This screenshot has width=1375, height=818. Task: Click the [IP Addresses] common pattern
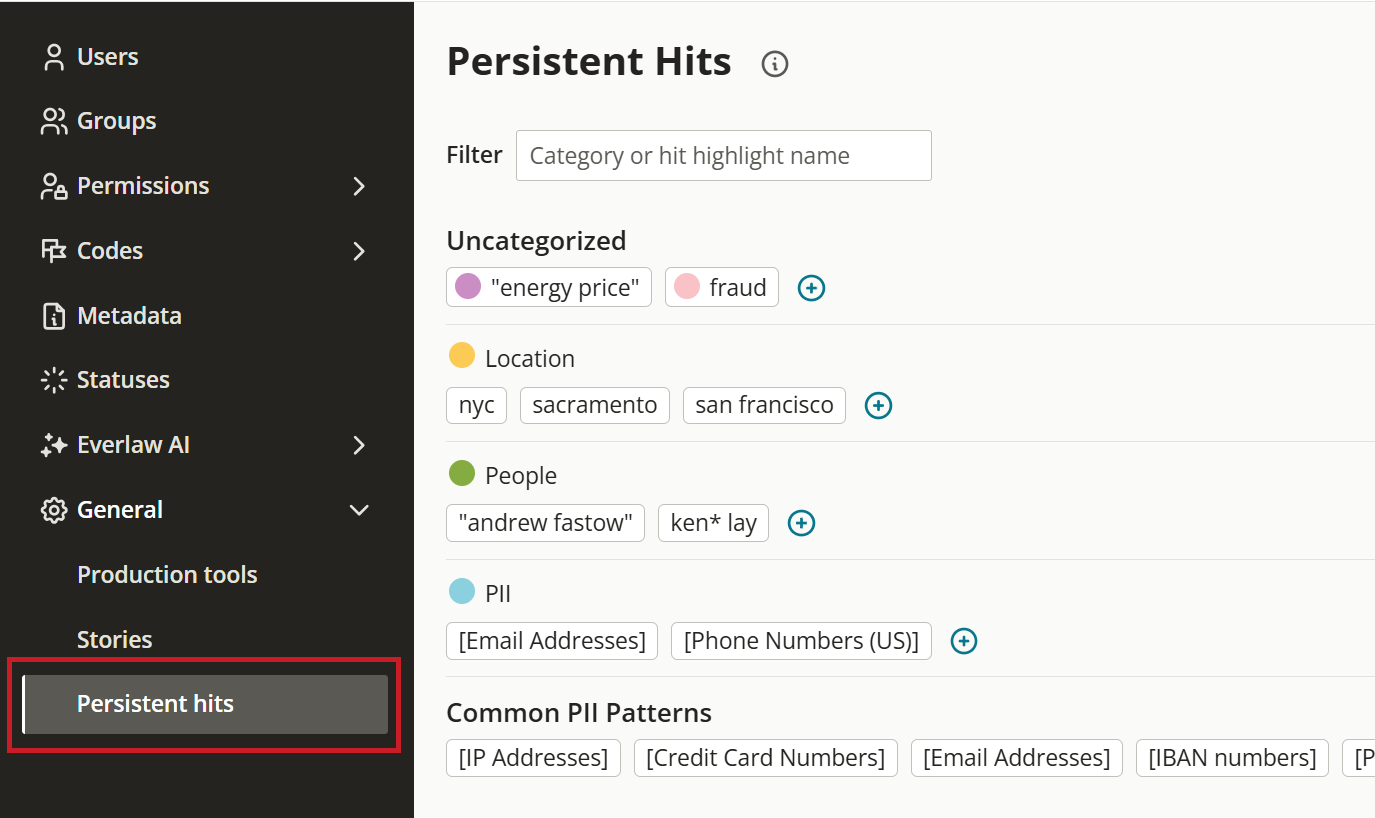(533, 758)
